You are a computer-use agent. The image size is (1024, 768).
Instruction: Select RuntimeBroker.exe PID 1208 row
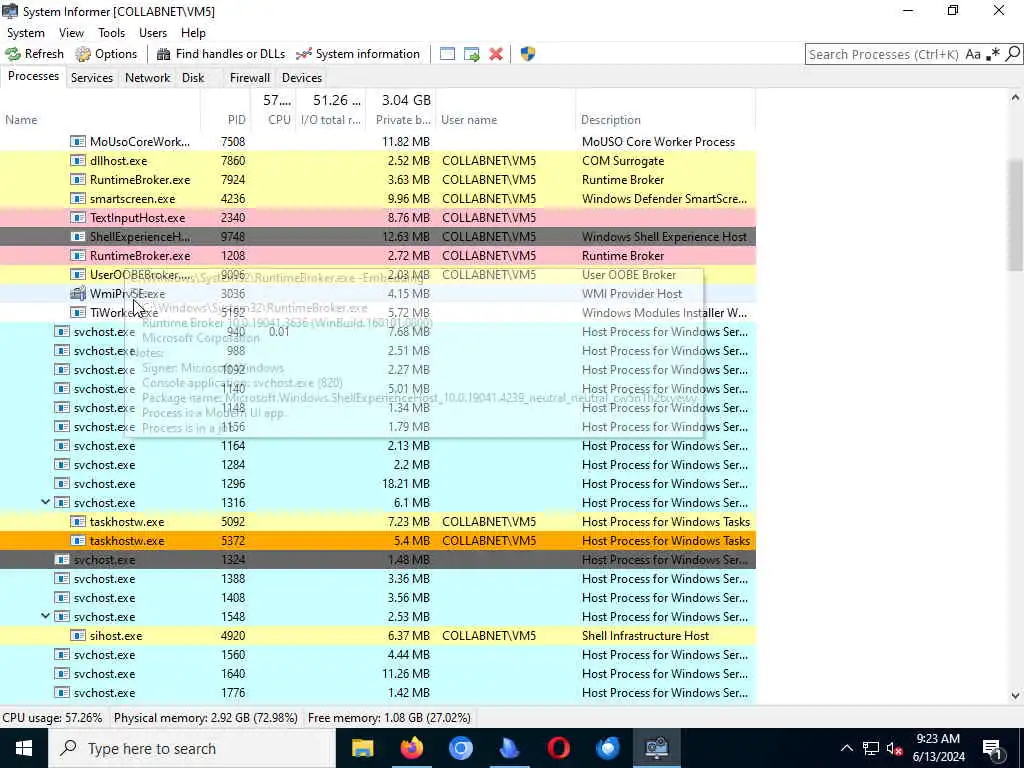click(x=377, y=255)
